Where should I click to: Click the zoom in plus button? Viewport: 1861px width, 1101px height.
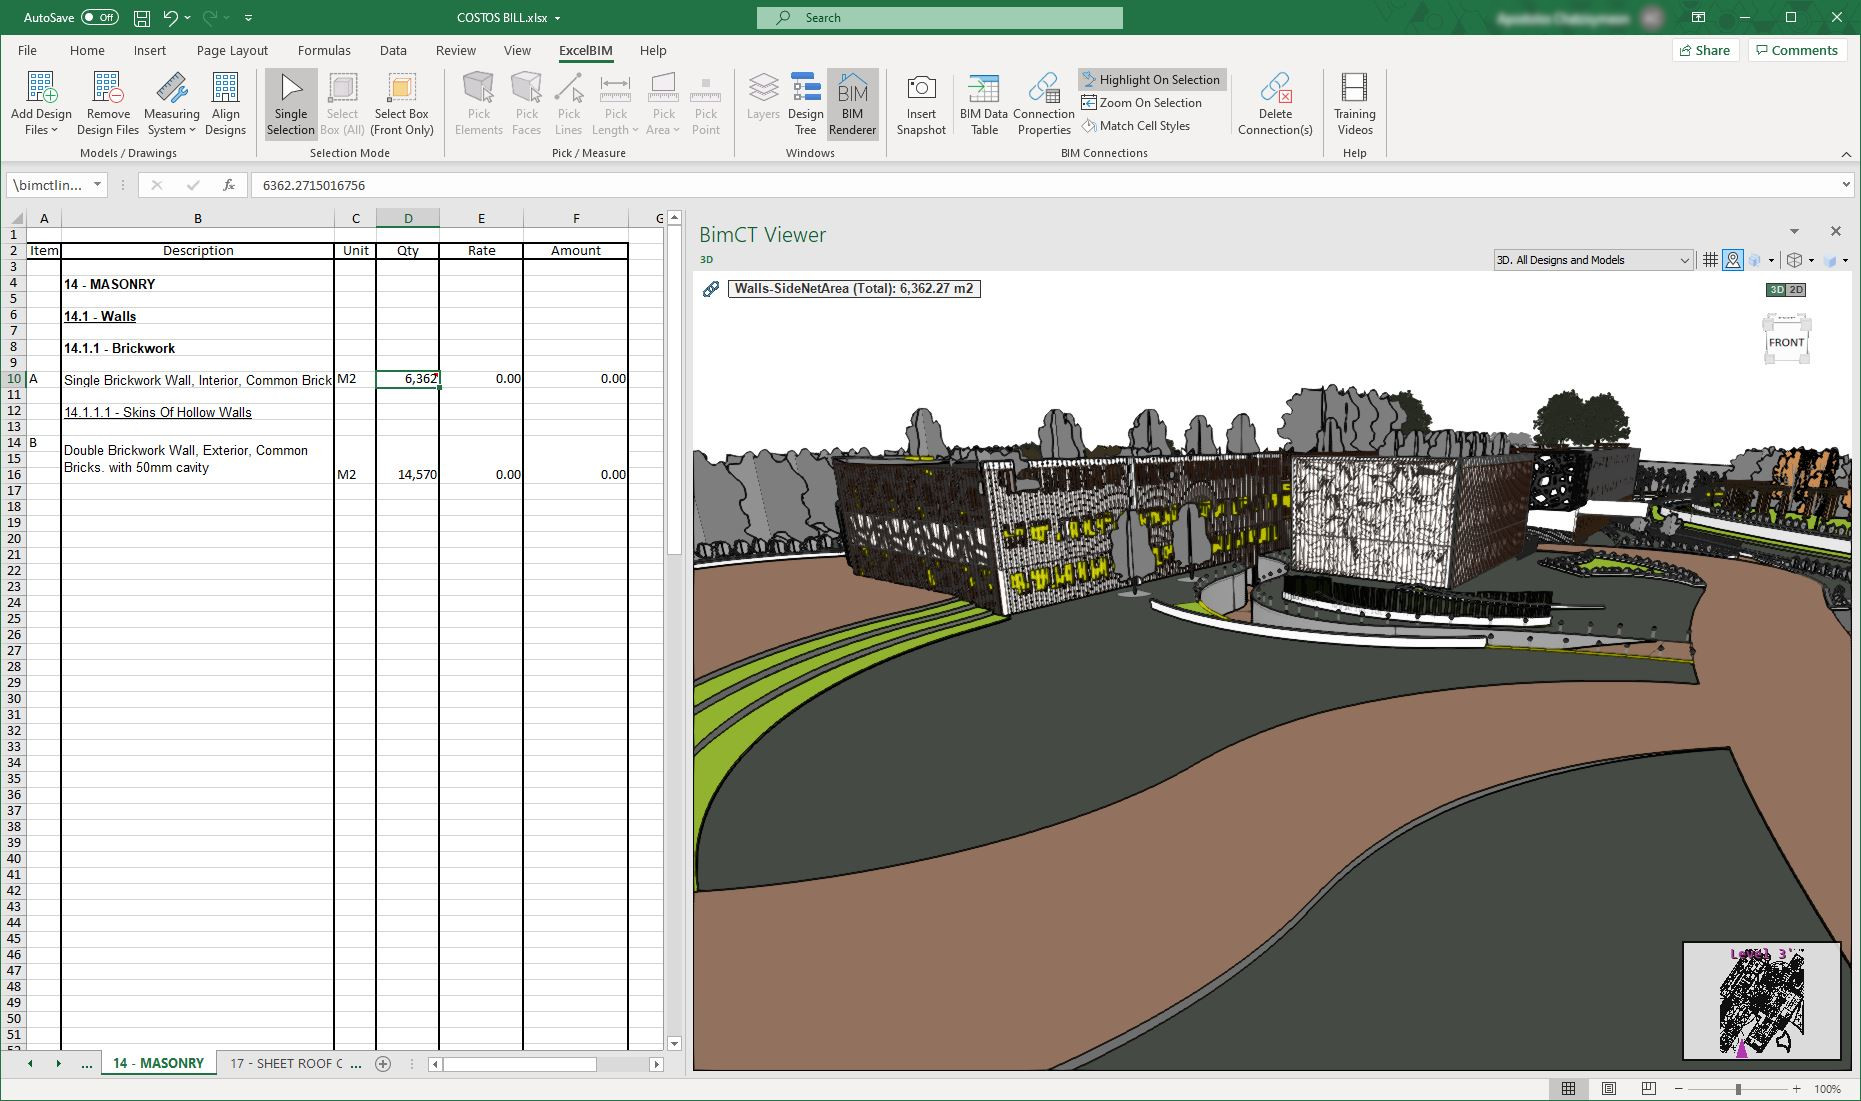(x=1797, y=1089)
